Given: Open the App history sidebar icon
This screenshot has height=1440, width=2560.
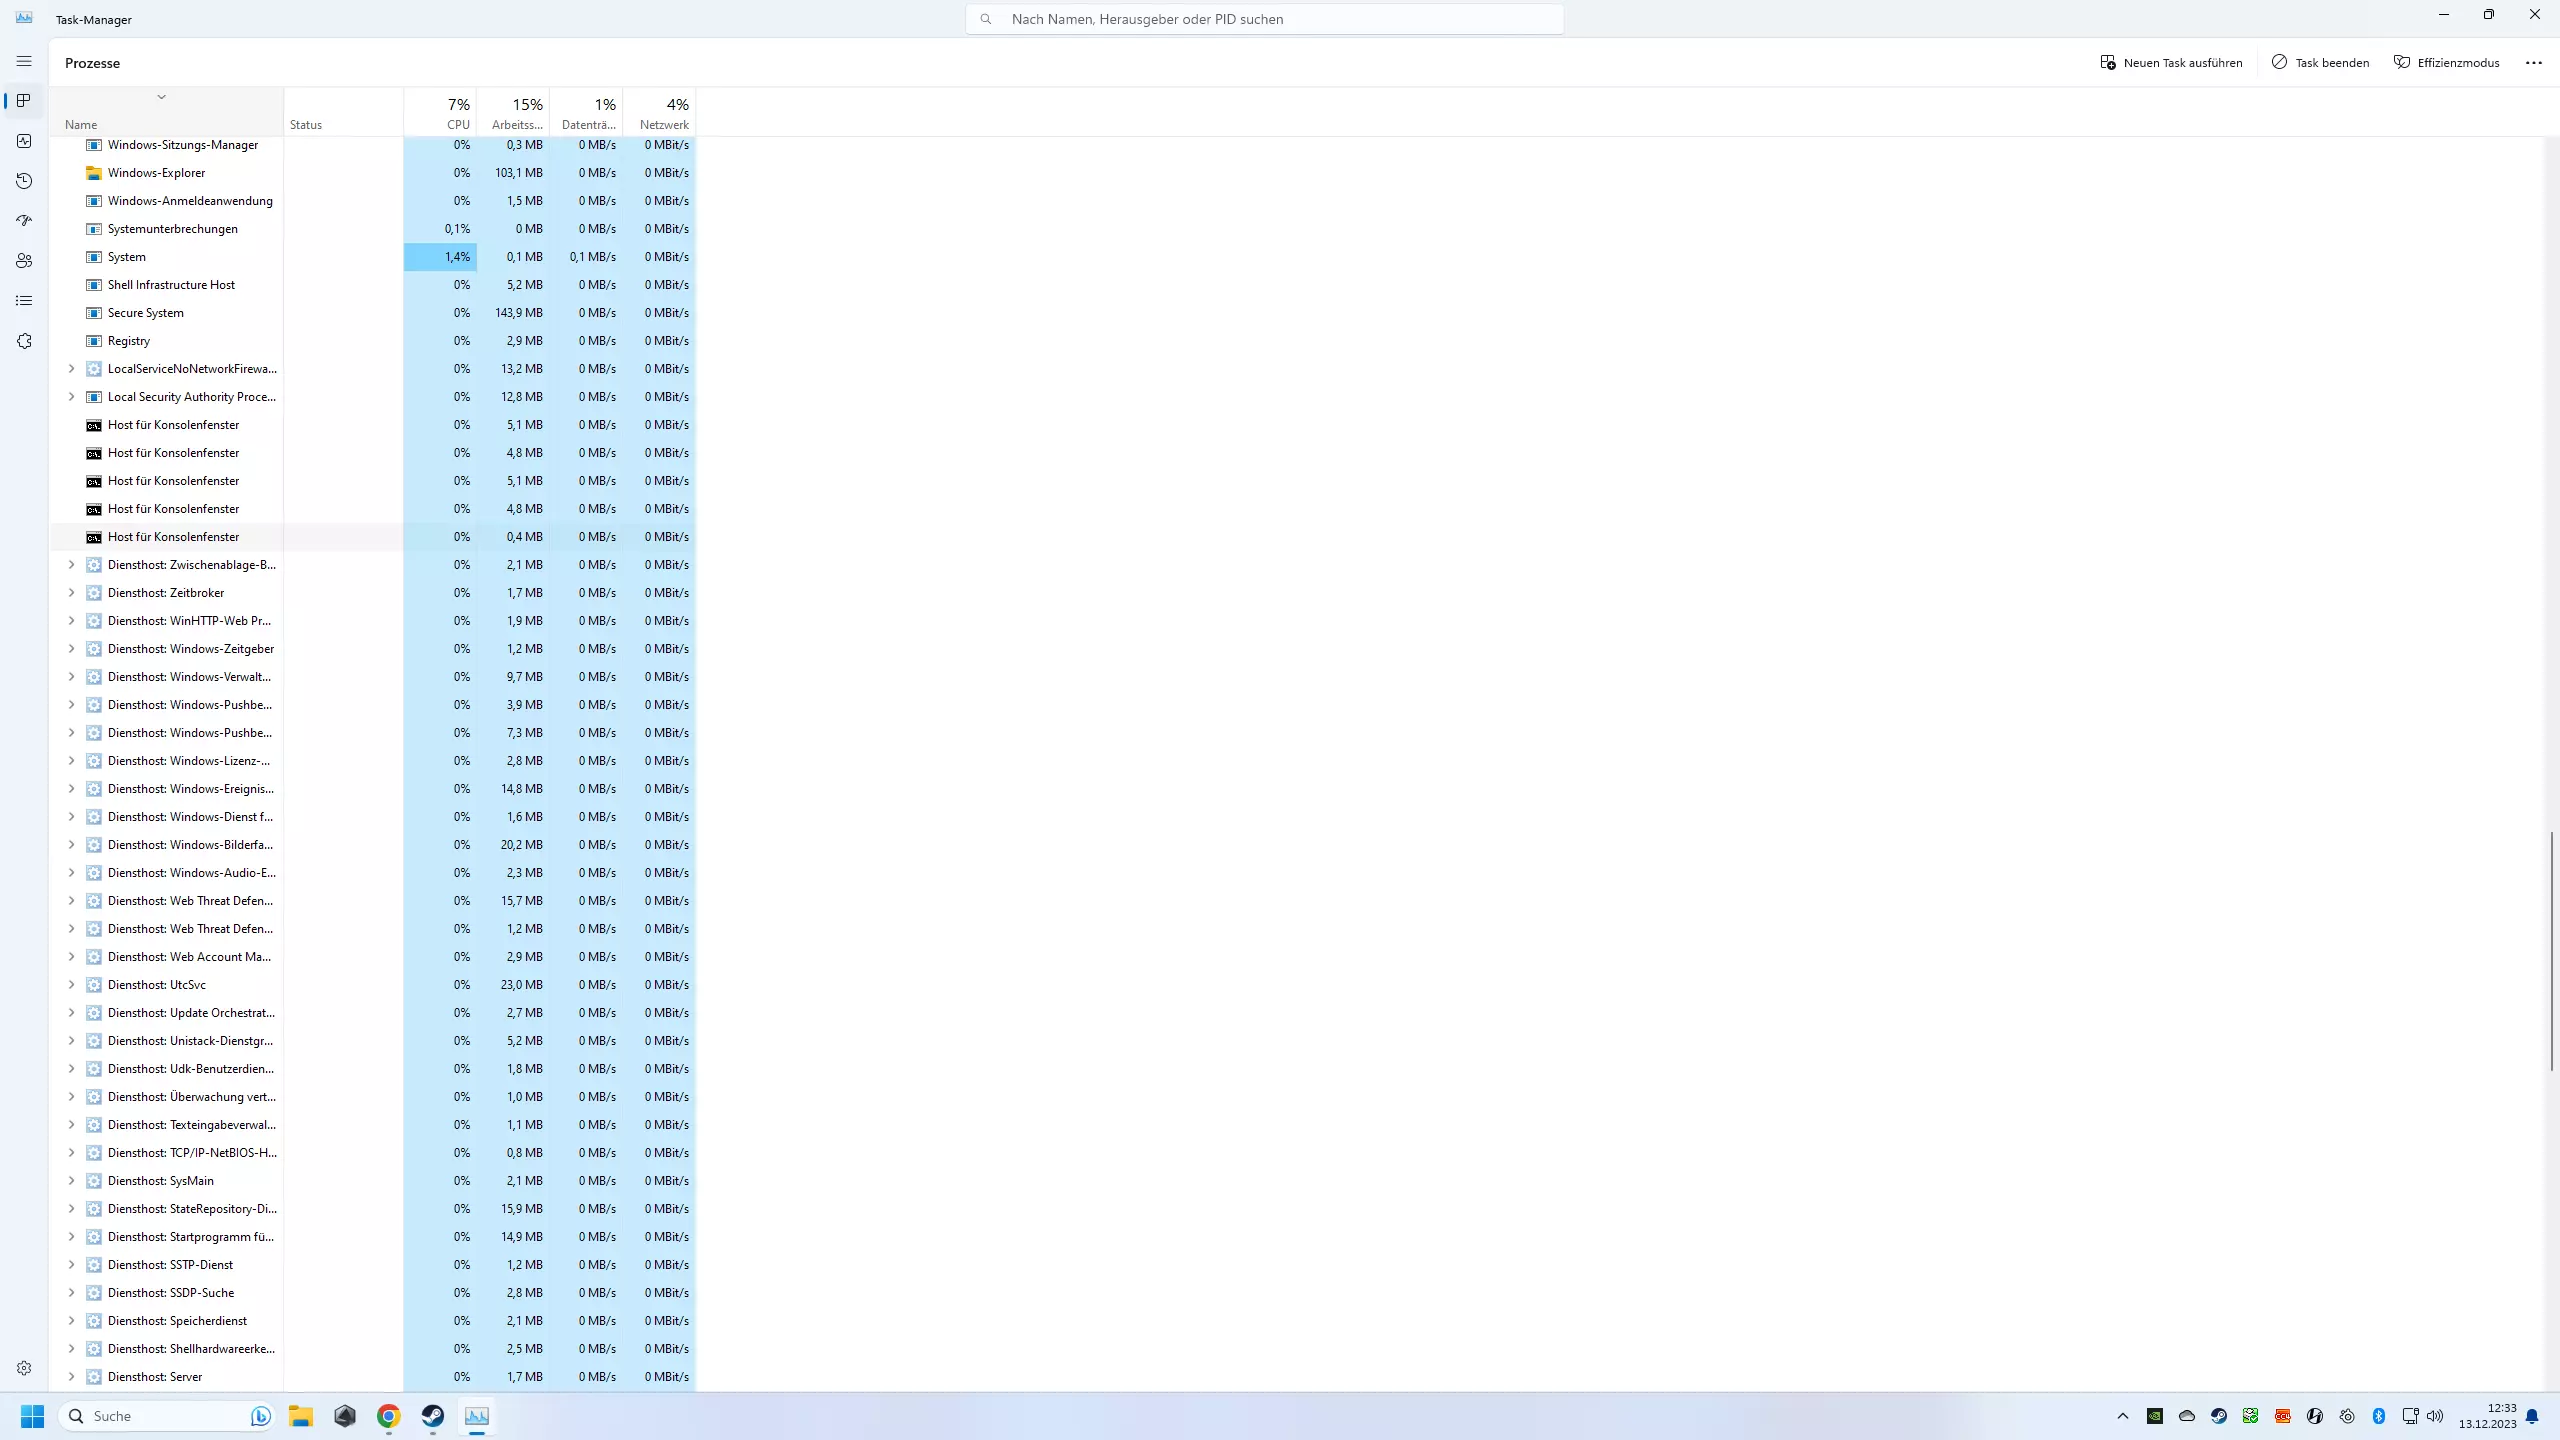Looking at the screenshot, I should click(24, 181).
